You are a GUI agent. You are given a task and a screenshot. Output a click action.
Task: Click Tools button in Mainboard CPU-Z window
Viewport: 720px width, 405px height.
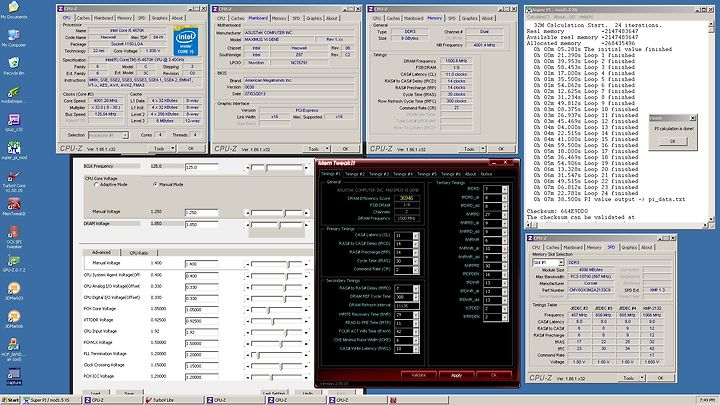313,149
